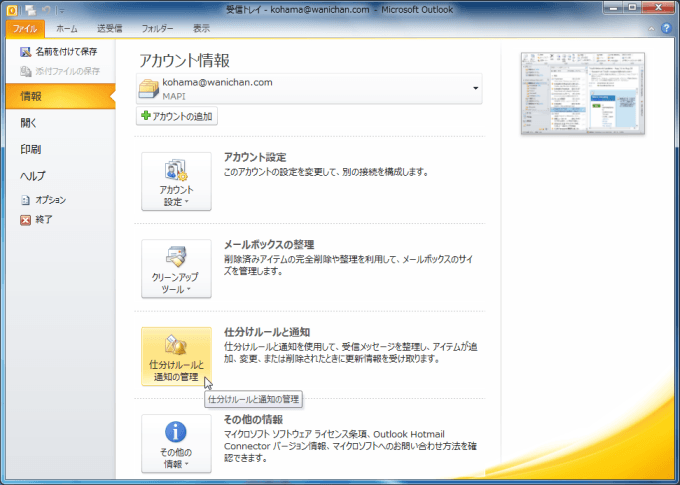Click the green plus icon for adding account
The image size is (680, 485).
pyautogui.click(x=146, y=115)
